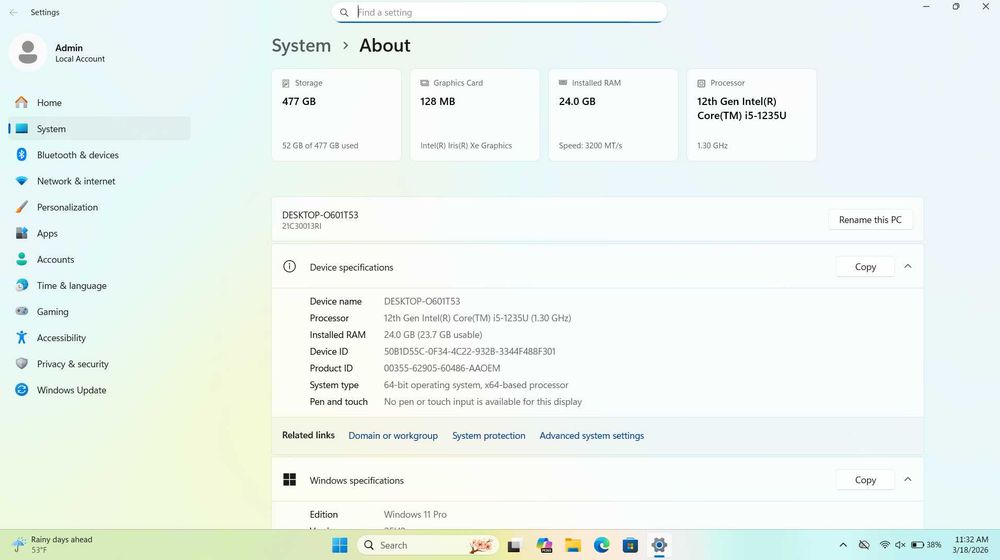Copy the Windows specifications
1000x560 pixels.
pyautogui.click(x=865, y=480)
